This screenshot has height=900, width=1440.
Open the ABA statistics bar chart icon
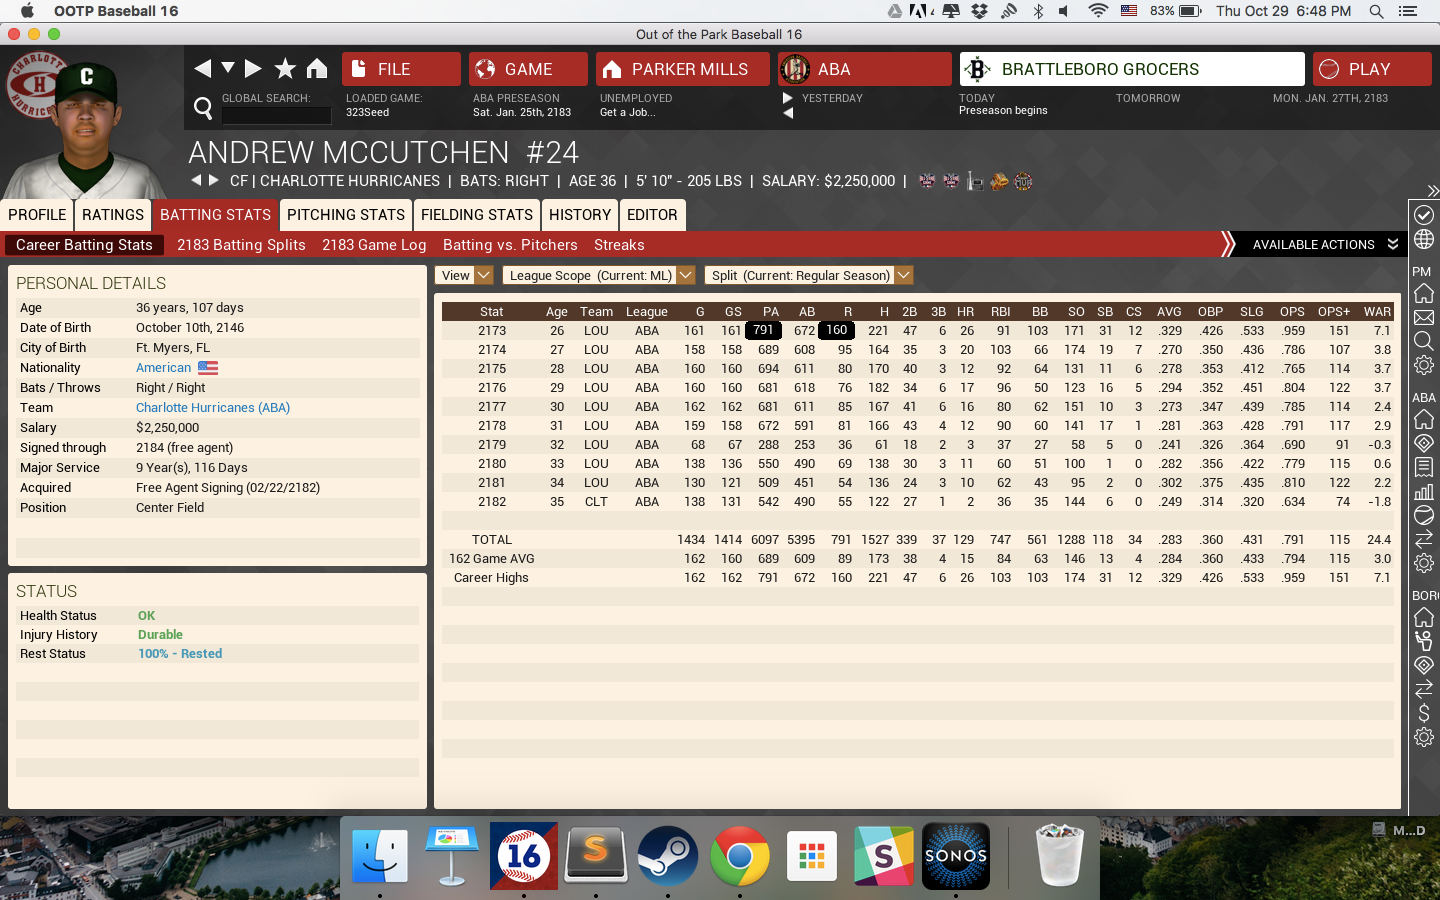(x=1424, y=491)
